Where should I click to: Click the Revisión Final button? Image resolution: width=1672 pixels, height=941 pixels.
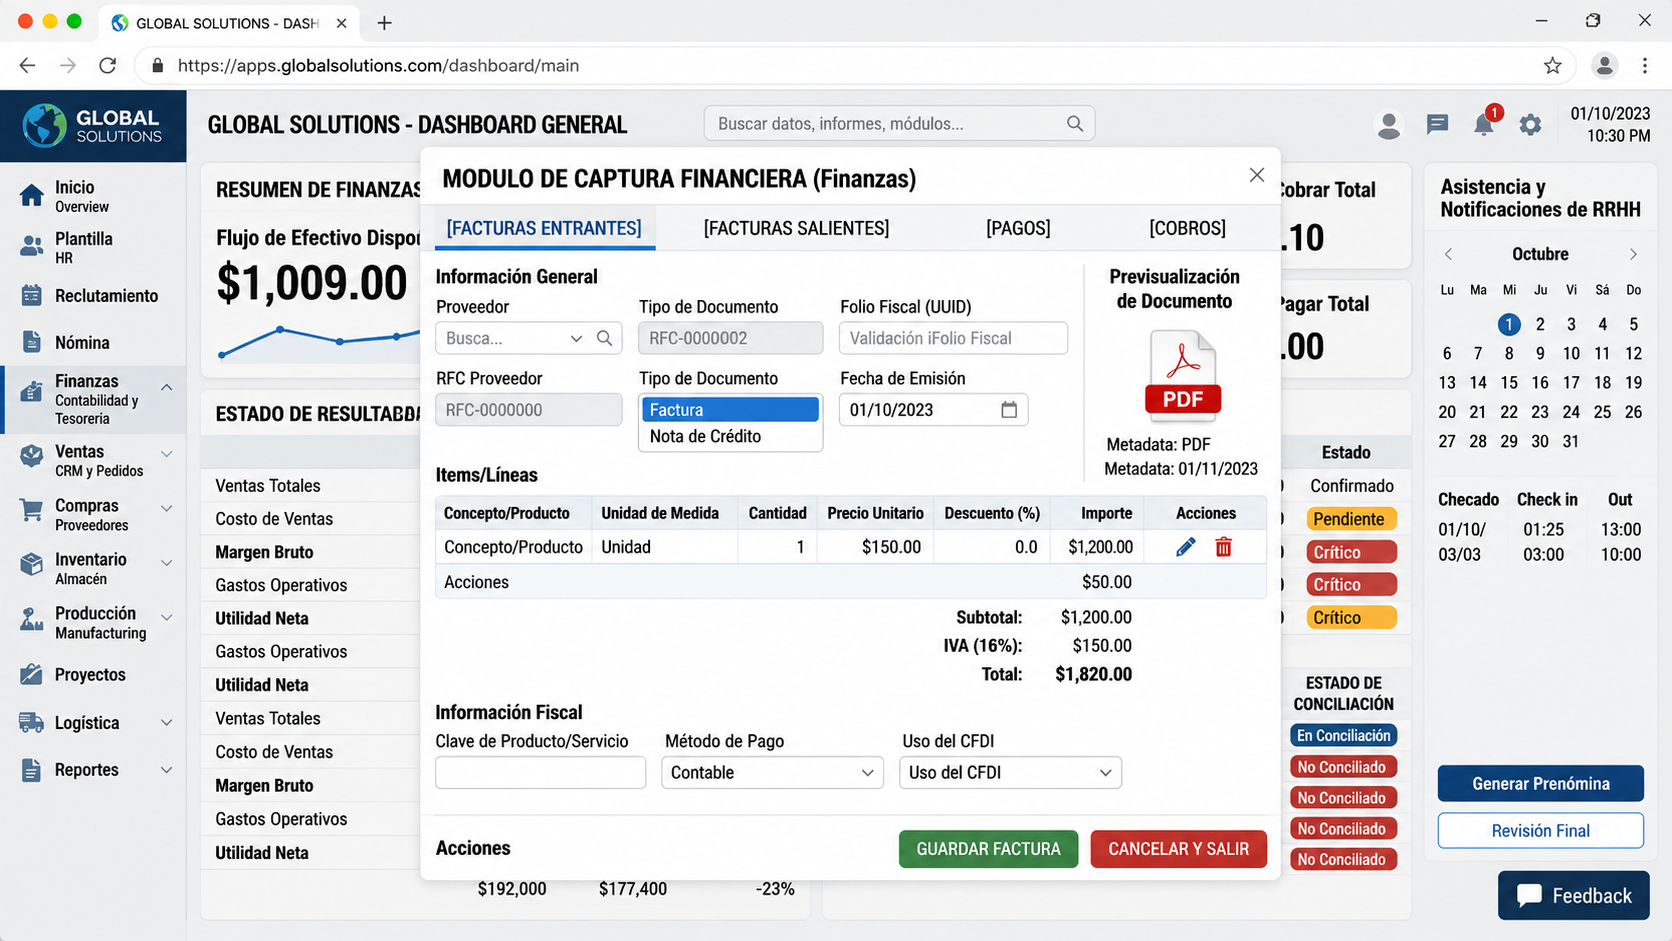[x=1540, y=831]
